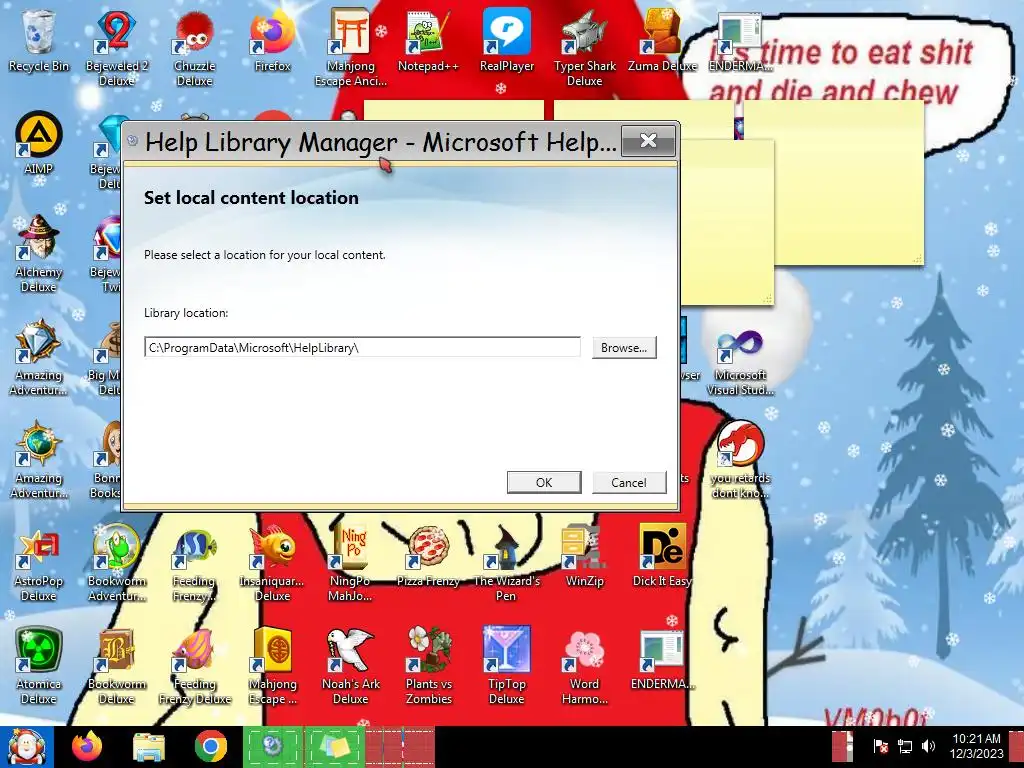
Task: Select the Insaniquar... Deluxe fish icon
Action: pyautogui.click(x=272, y=563)
